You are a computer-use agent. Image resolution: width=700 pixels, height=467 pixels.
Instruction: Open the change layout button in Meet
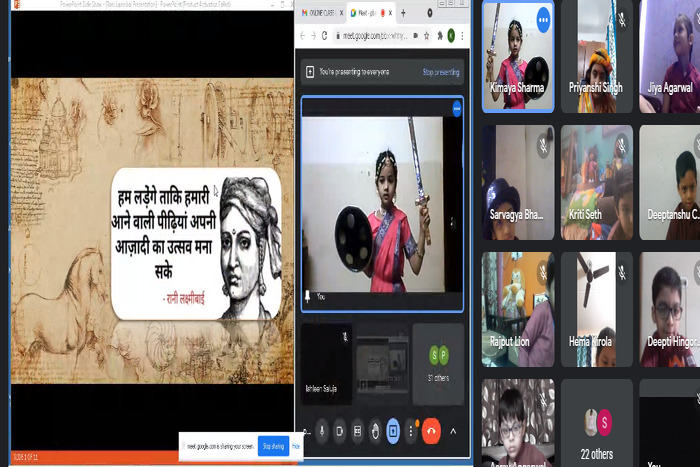point(358,431)
